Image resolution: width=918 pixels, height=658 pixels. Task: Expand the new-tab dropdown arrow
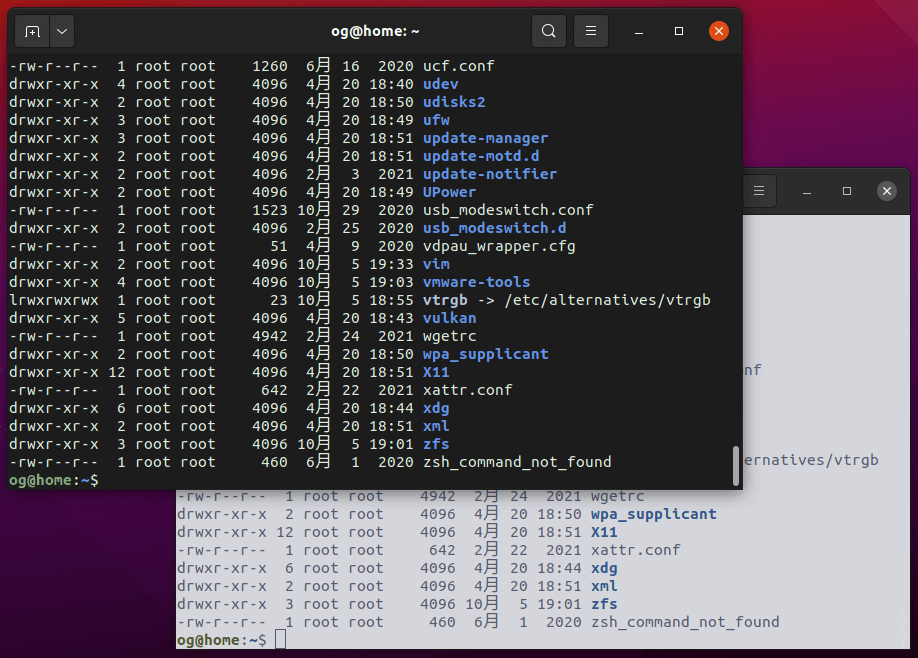click(62, 31)
